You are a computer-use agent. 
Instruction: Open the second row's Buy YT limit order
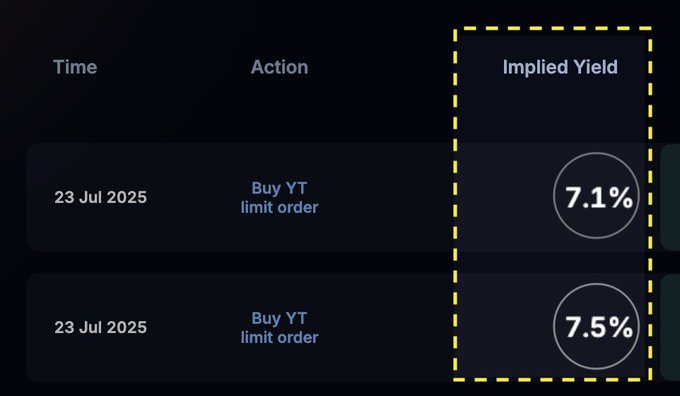[279, 327]
